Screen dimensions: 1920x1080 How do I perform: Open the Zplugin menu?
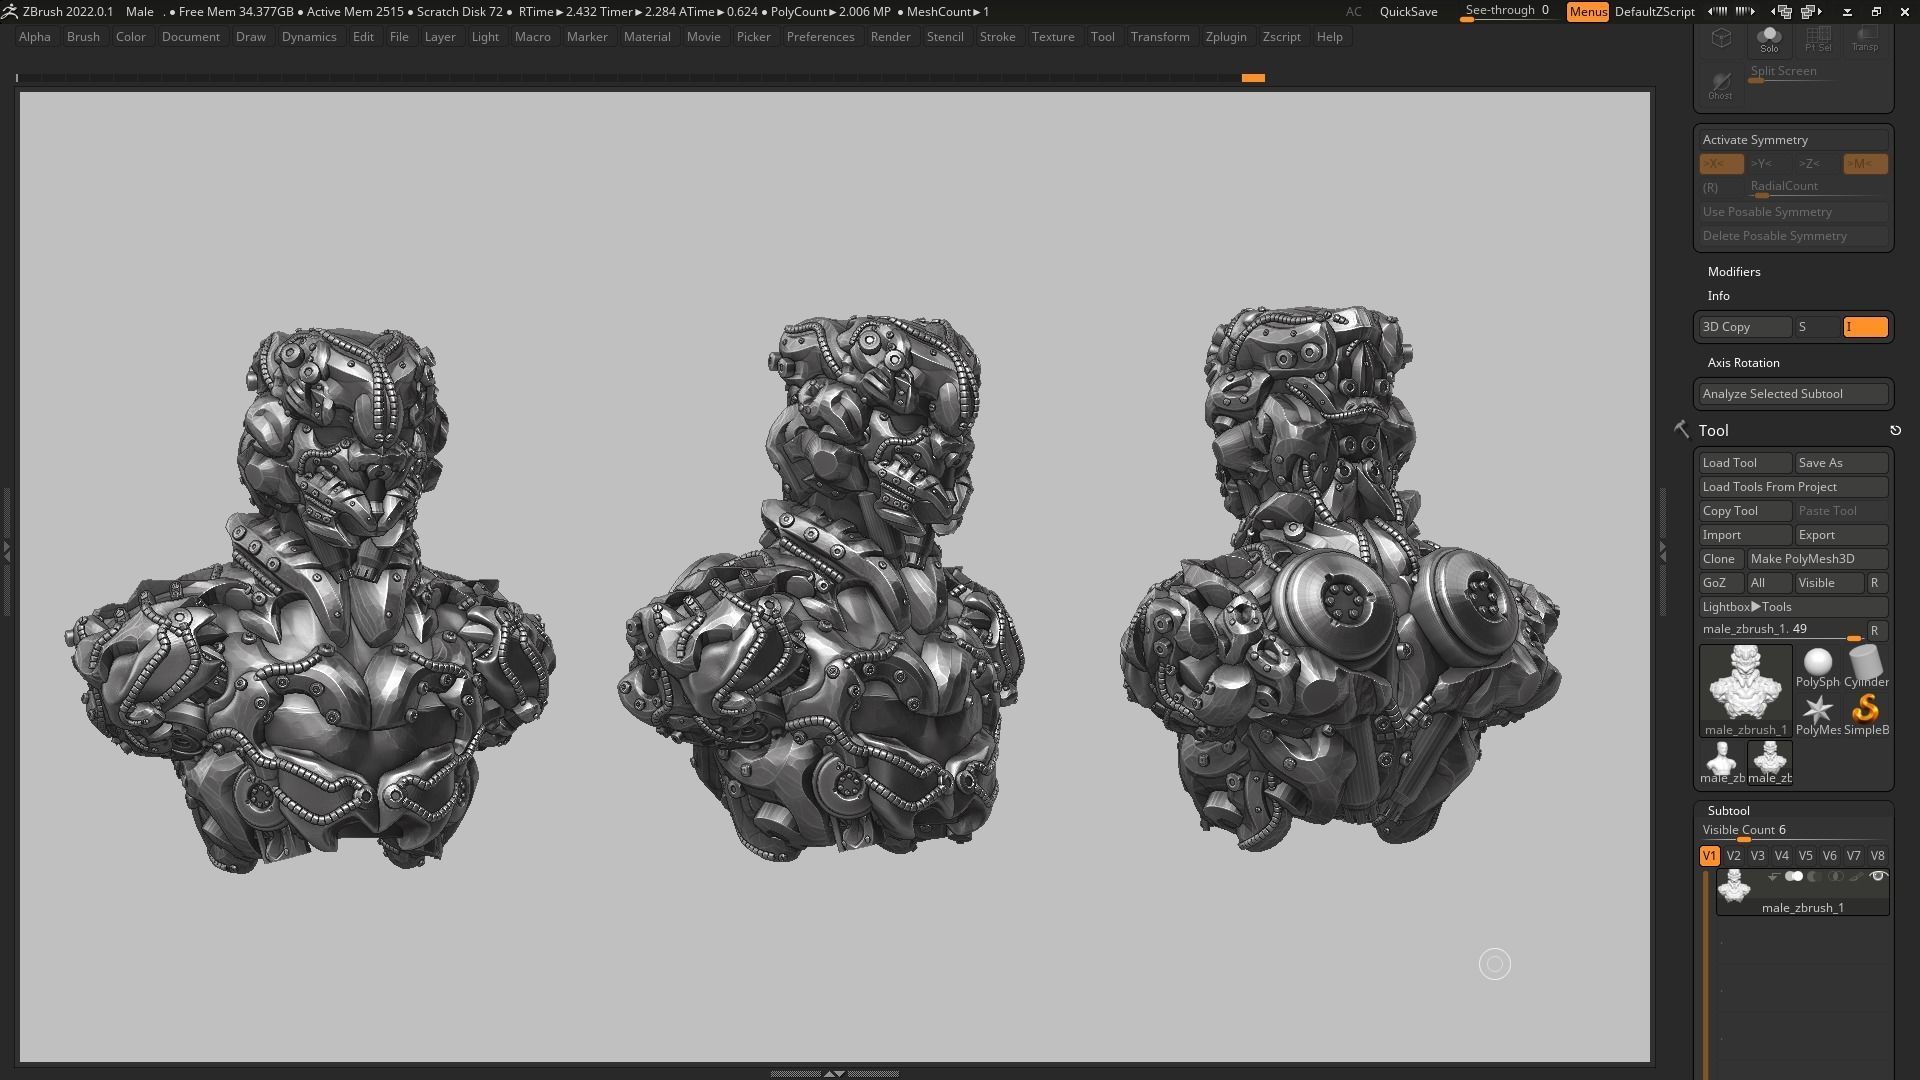point(1225,37)
